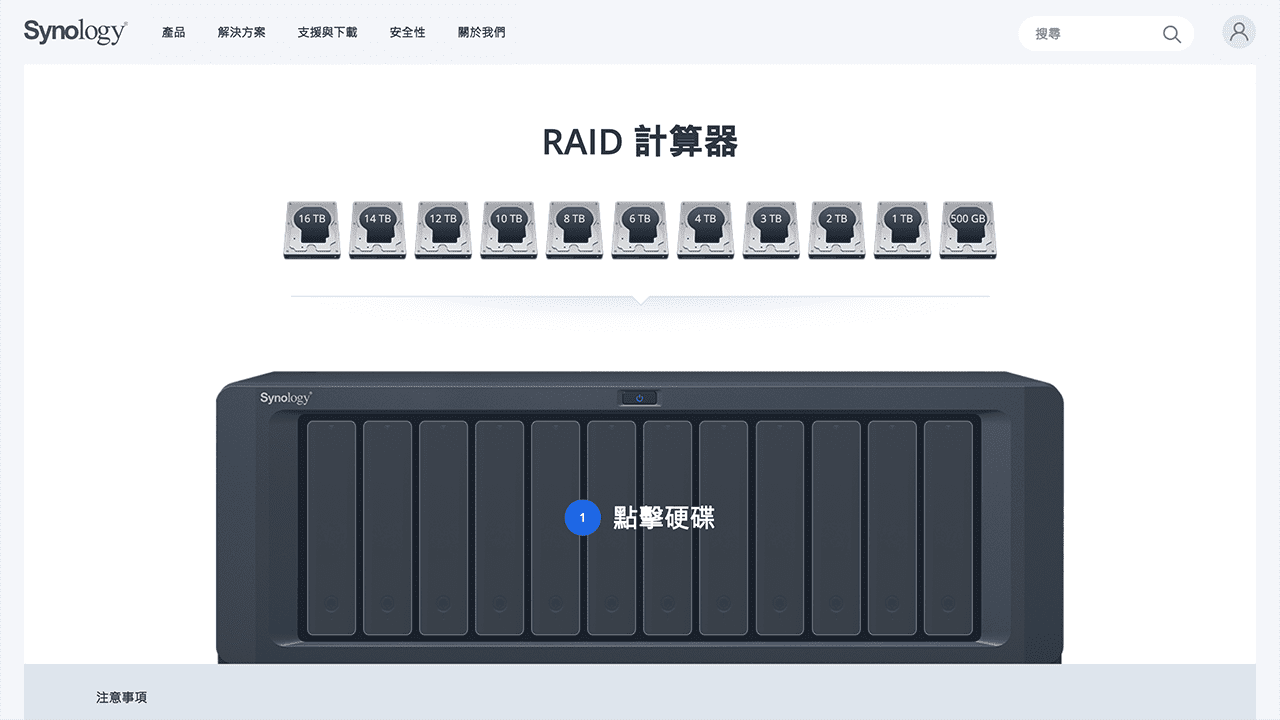Select the 12 TB drive icon
The height and width of the screenshot is (720, 1280).
tap(442, 229)
